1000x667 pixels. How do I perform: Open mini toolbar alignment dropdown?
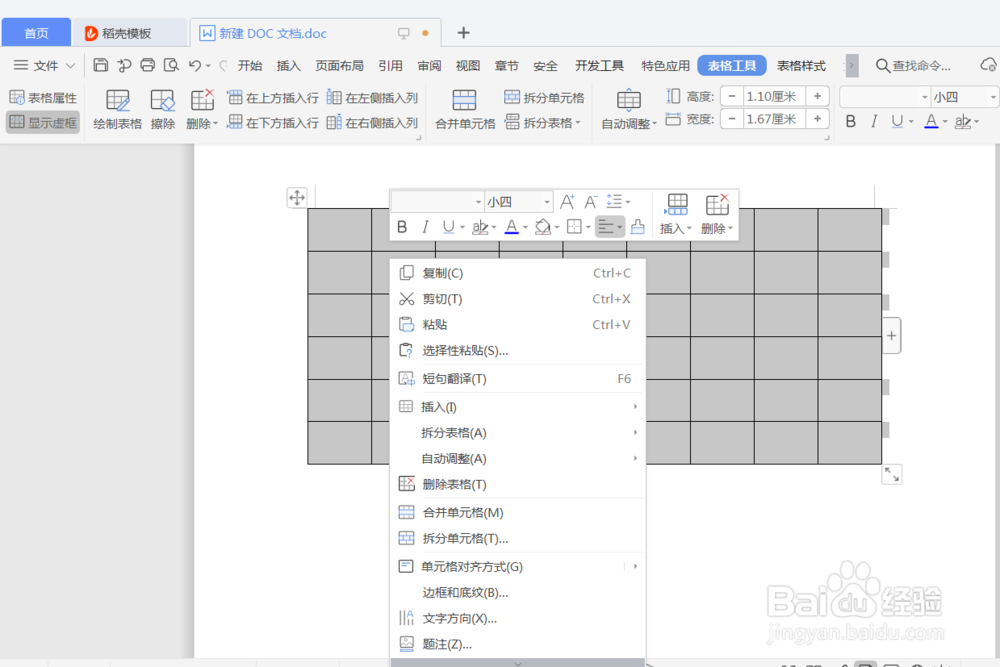pyautogui.click(x=610, y=227)
